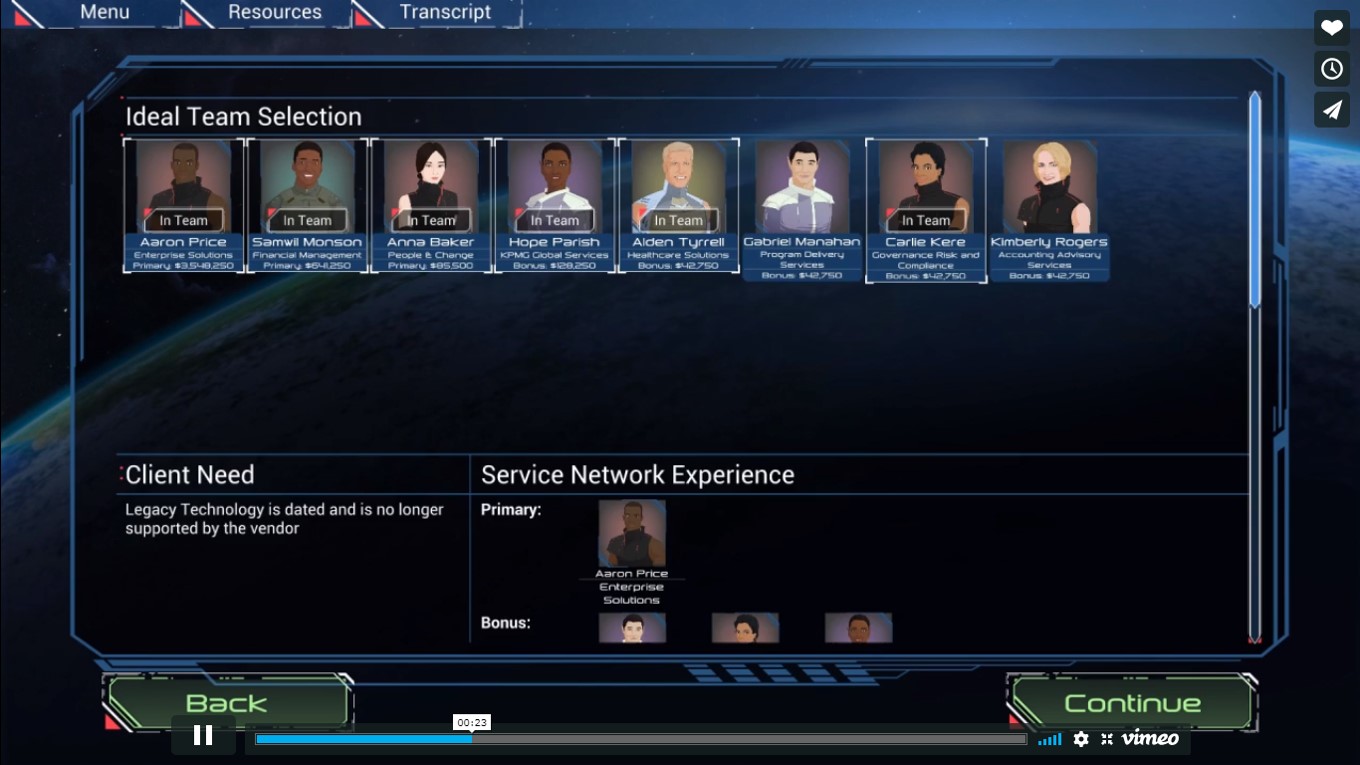This screenshot has height=765, width=1360.
Task: Click the Watch Later clock icon
Action: 1332,68
